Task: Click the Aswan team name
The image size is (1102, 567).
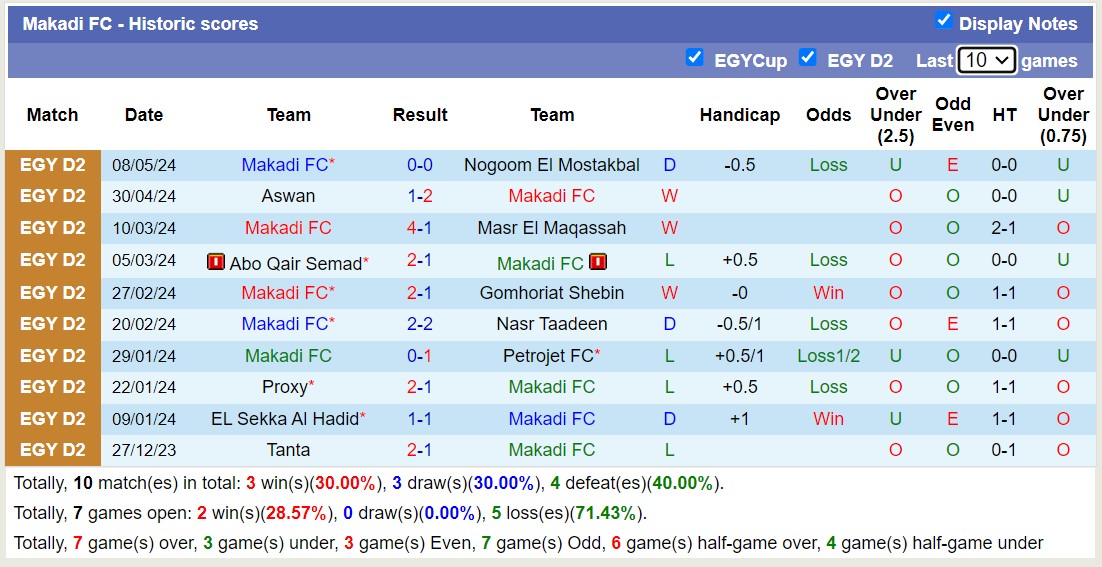Action: (x=288, y=196)
